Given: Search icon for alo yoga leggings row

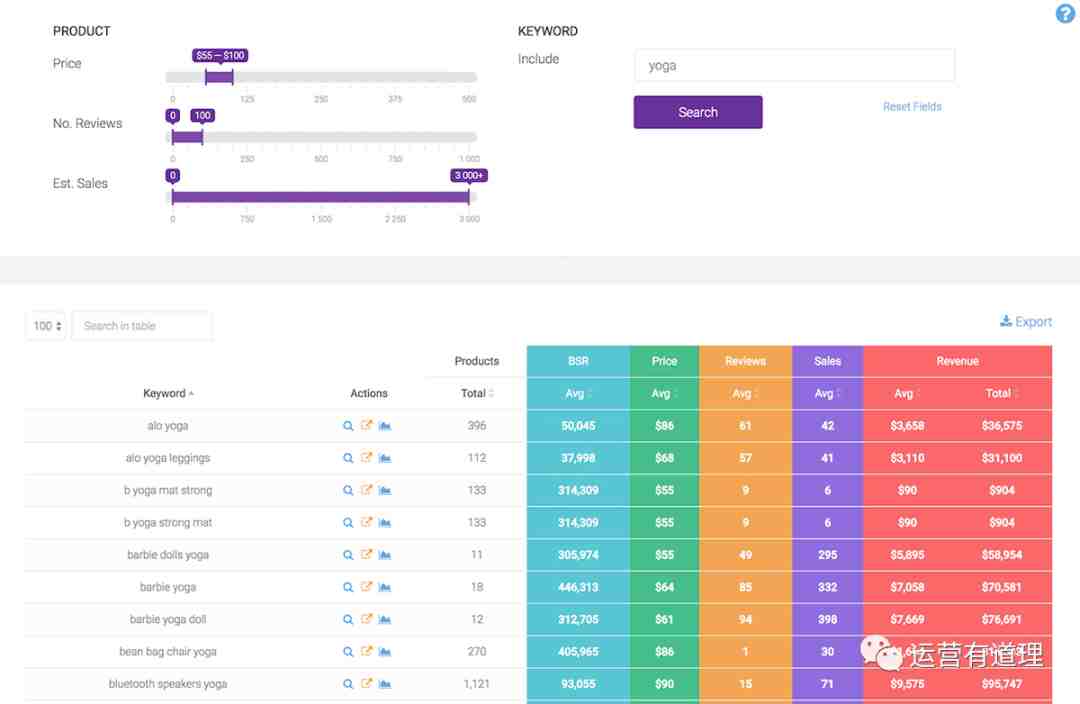Looking at the screenshot, I should click(348, 458).
